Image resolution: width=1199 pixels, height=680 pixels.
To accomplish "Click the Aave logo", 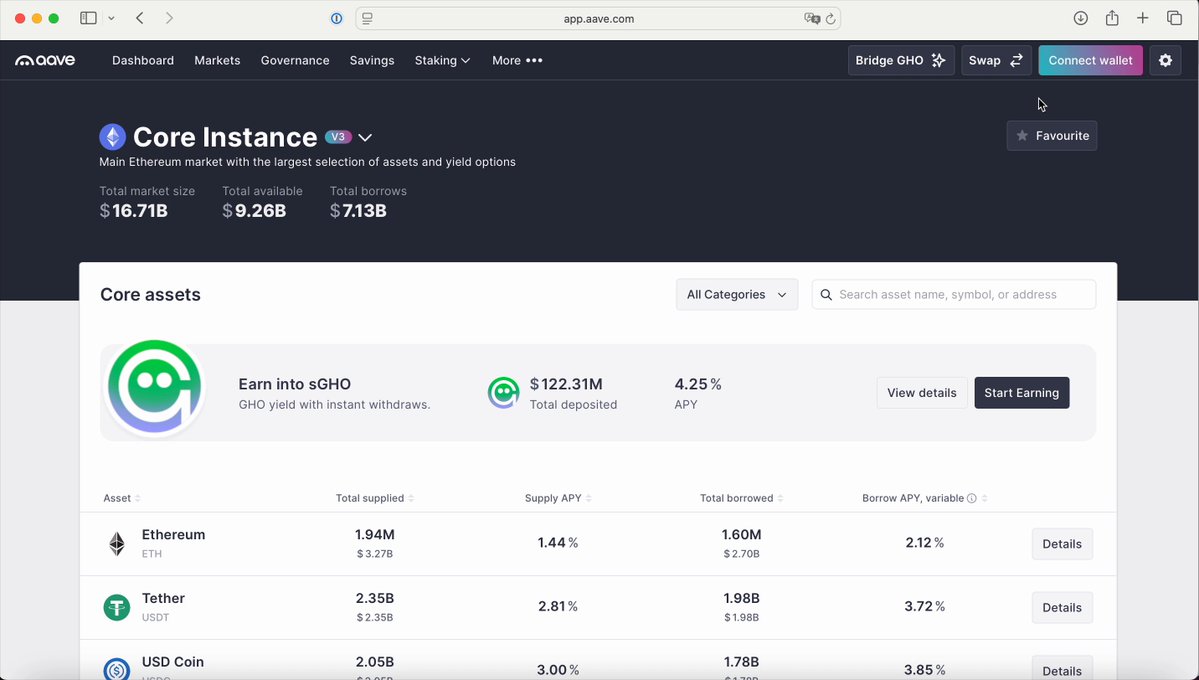I will pyautogui.click(x=45, y=60).
